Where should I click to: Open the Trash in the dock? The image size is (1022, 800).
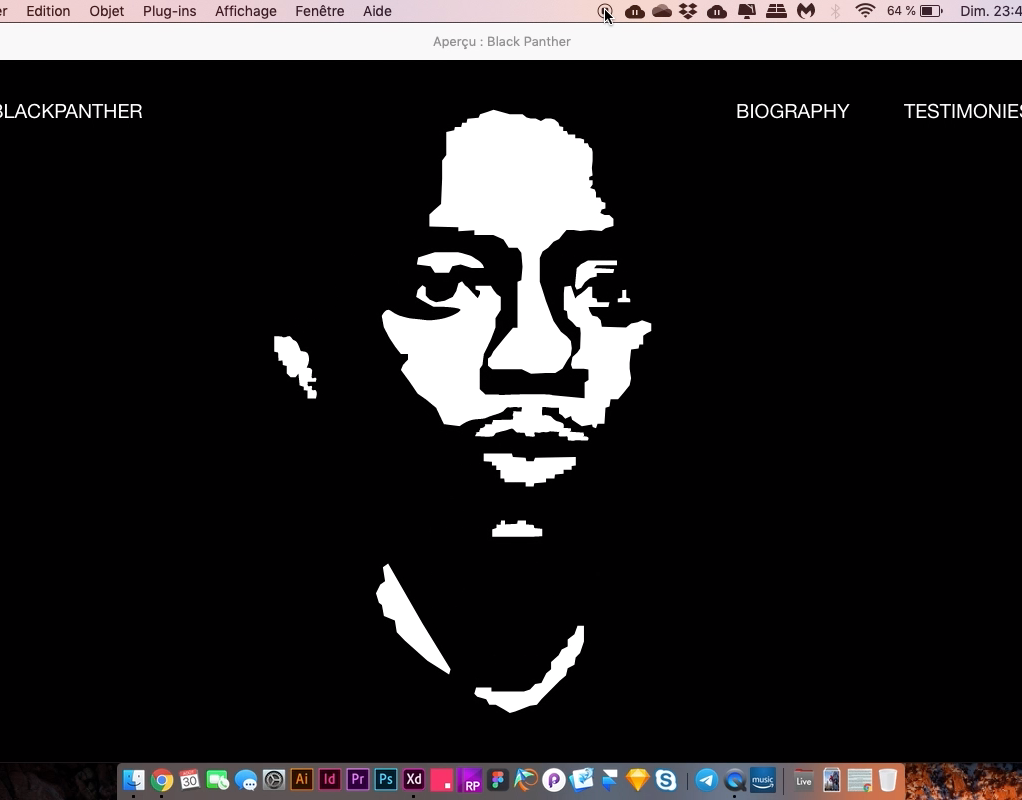tap(888, 780)
